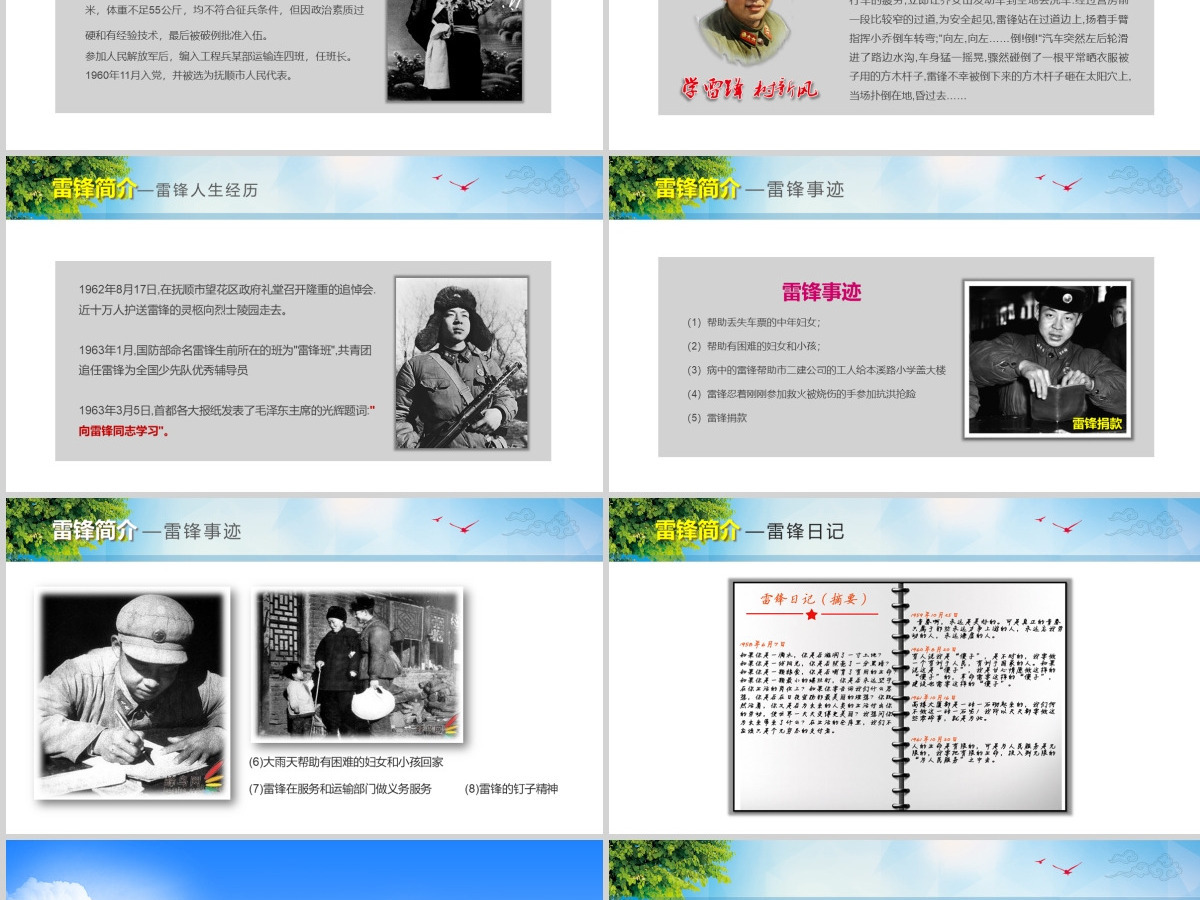Screen dimensions: 1200x900
Task: Click the pink title 雷锋事迹
Action: 821,292
